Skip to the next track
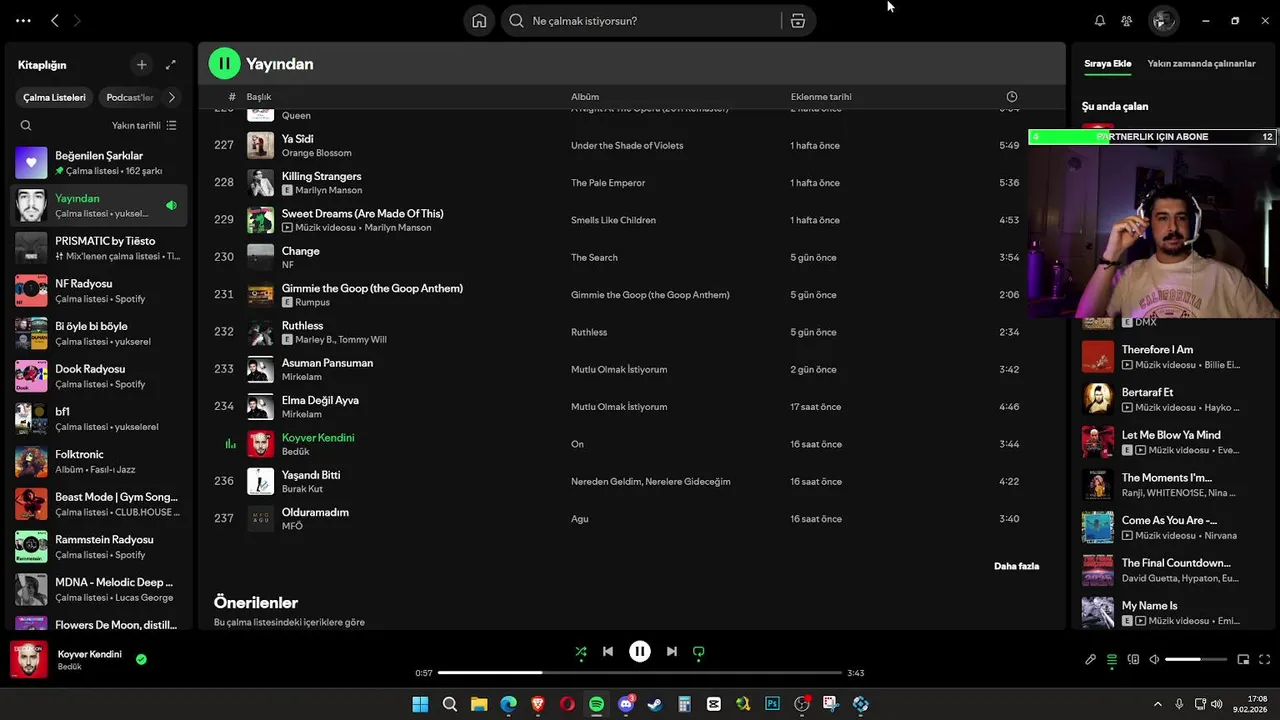 [x=672, y=652]
